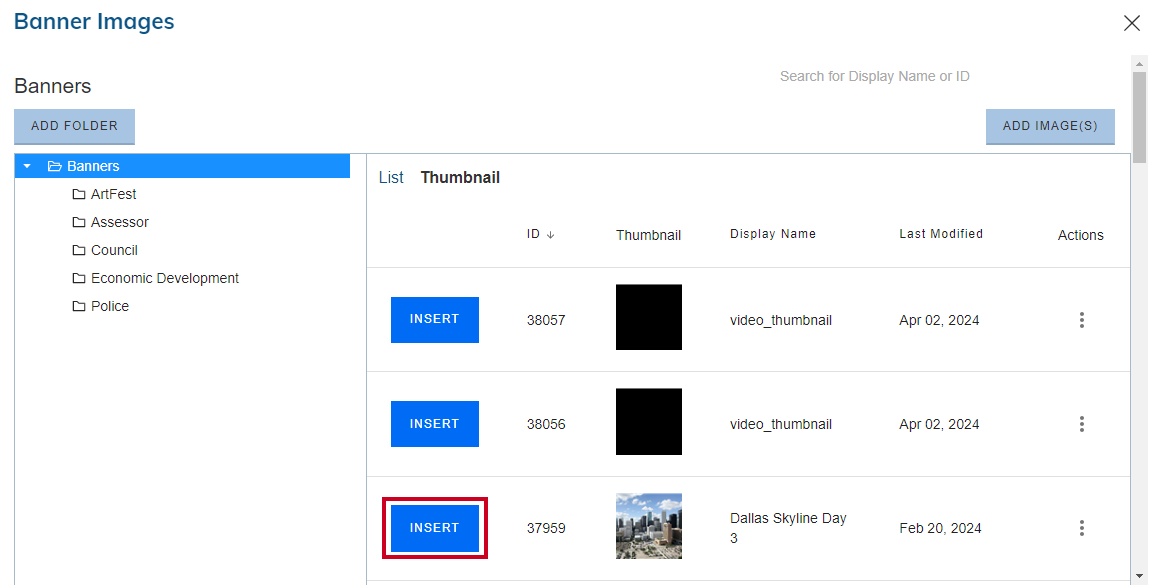Click Apr 02, 2024 date in row 38056
The width and height of the screenshot is (1150, 588).
click(940, 425)
